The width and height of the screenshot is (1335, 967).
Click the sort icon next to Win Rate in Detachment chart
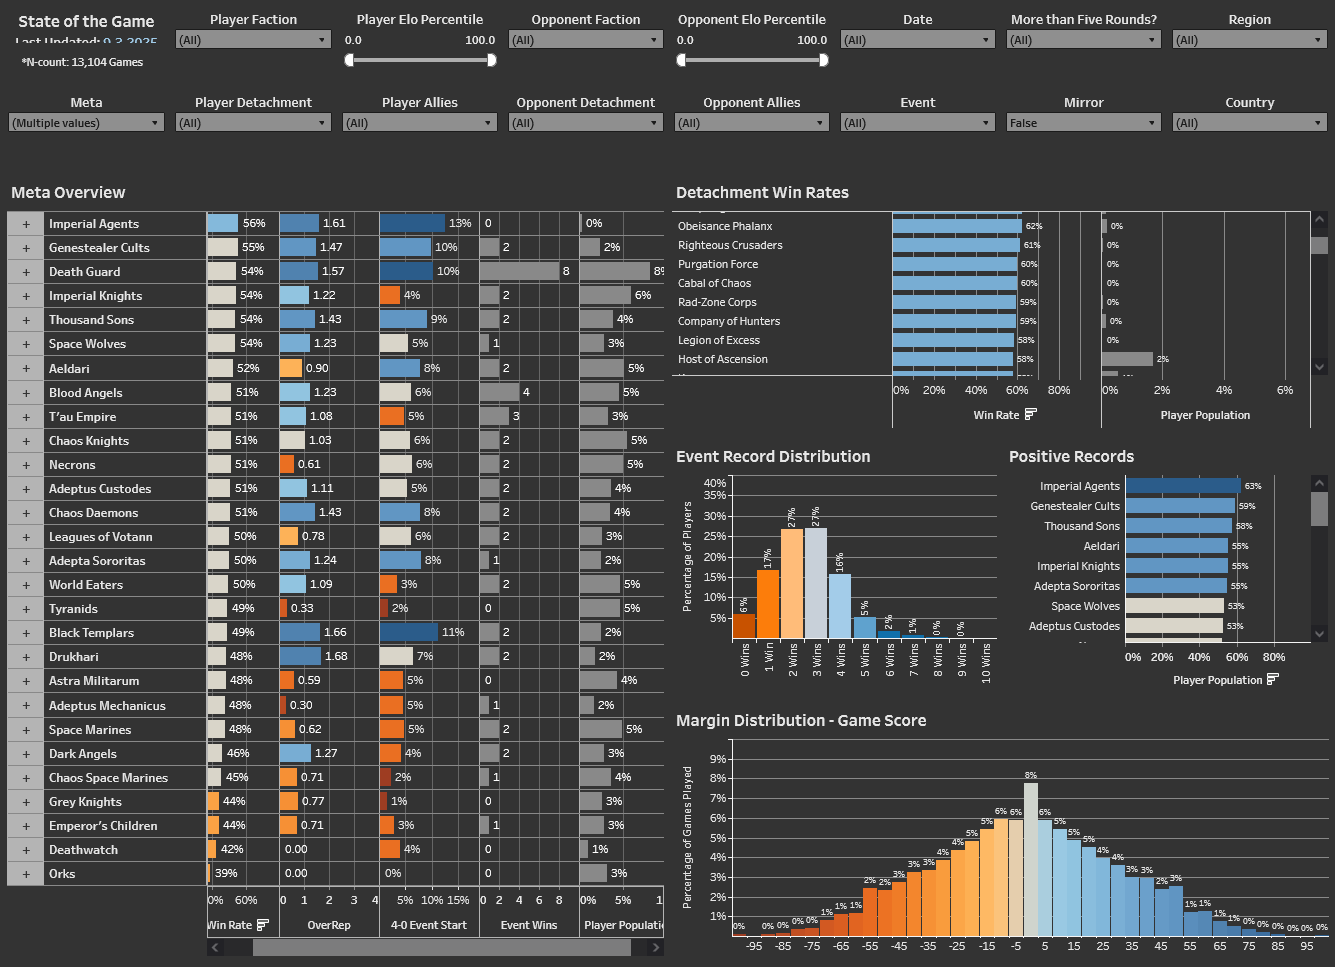click(x=1031, y=414)
